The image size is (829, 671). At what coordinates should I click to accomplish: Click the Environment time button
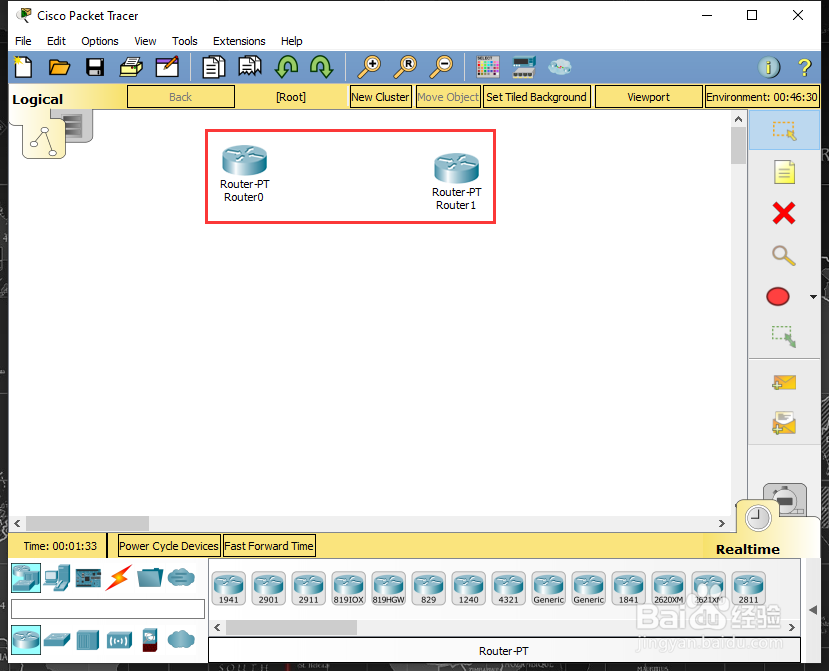coord(762,97)
